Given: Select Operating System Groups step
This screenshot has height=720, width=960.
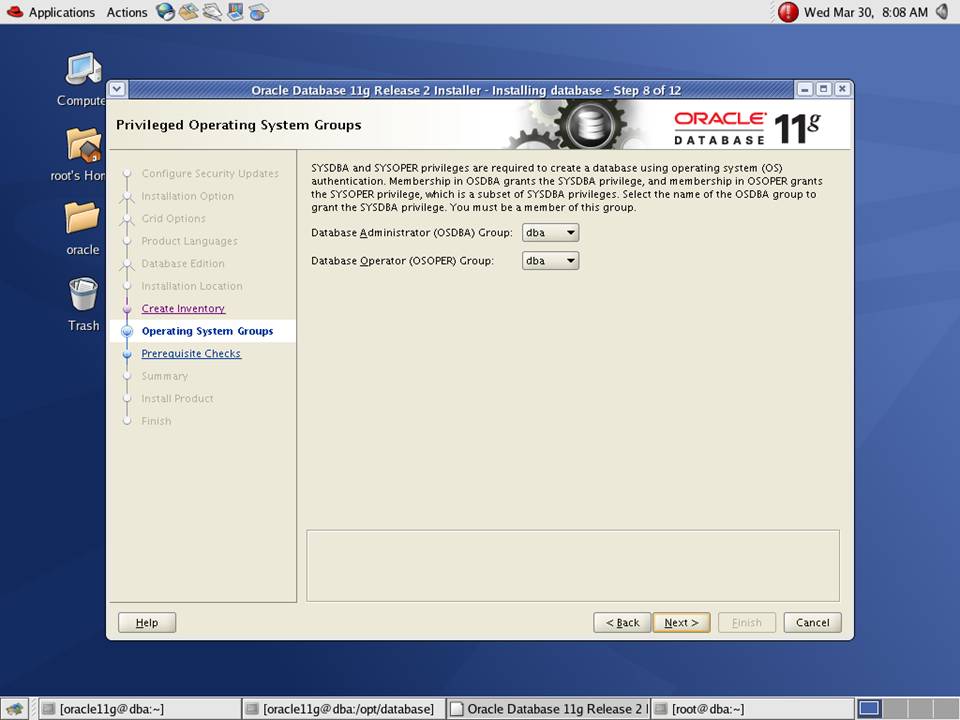Looking at the screenshot, I should (x=207, y=331).
